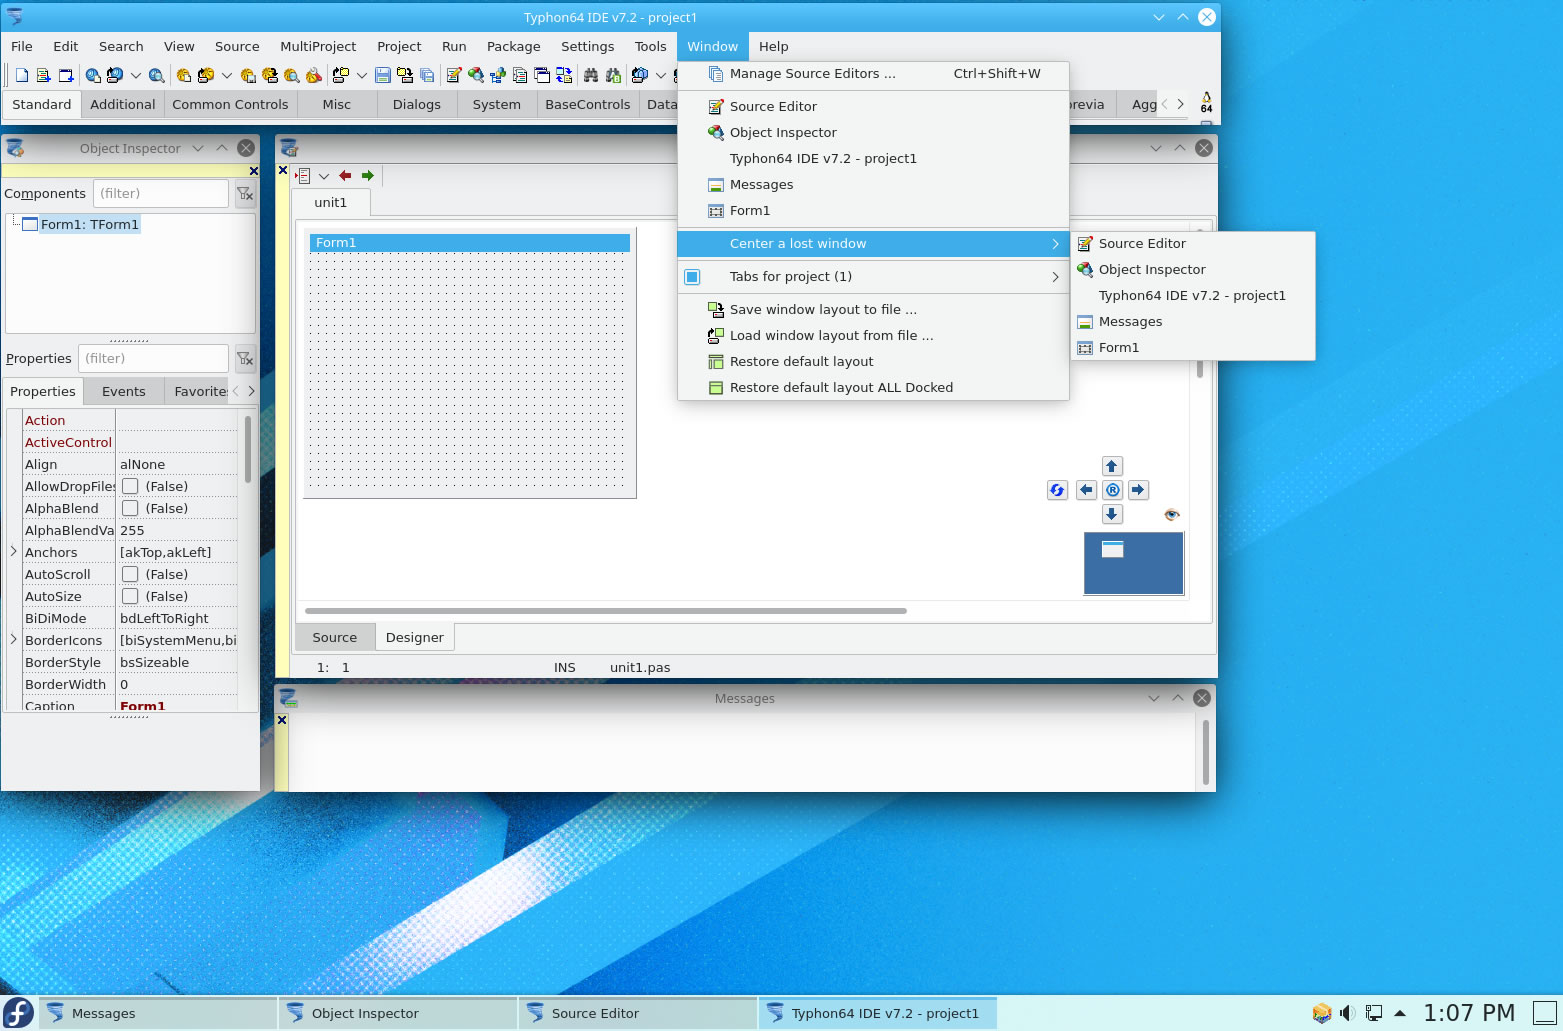
Task: Click the designer move down arrow button
Action: point(1111,514)
